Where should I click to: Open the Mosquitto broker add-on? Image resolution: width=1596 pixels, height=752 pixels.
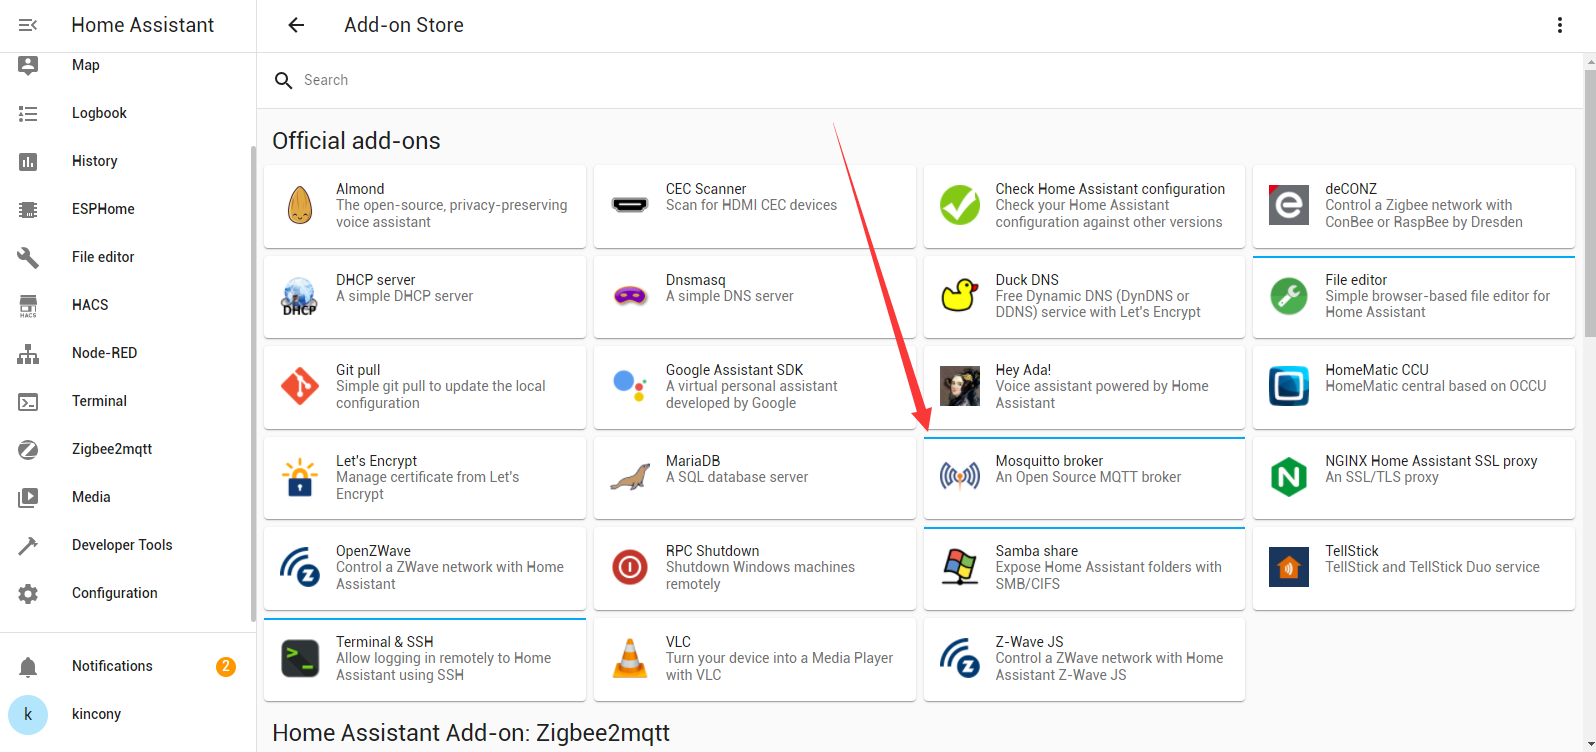[x=1084, y=478]
